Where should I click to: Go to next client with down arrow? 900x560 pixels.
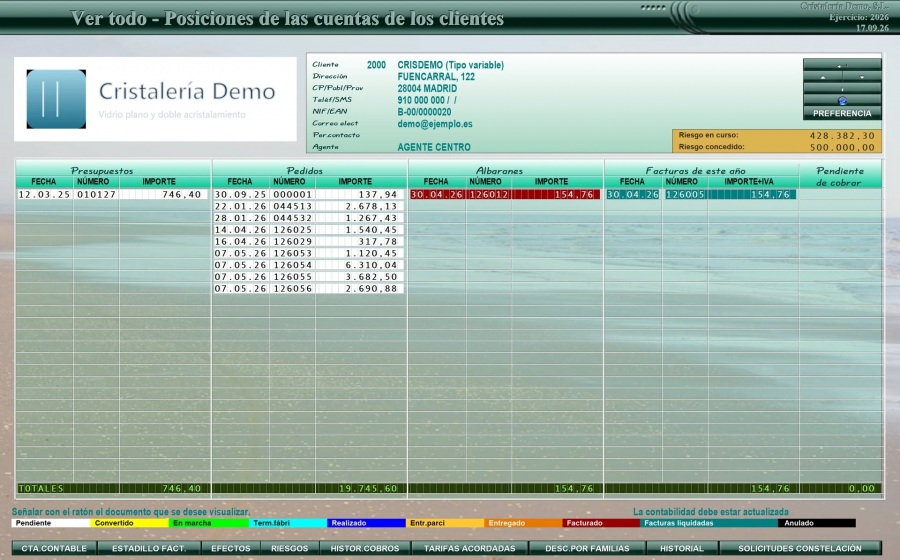click(x=862, y=76)
